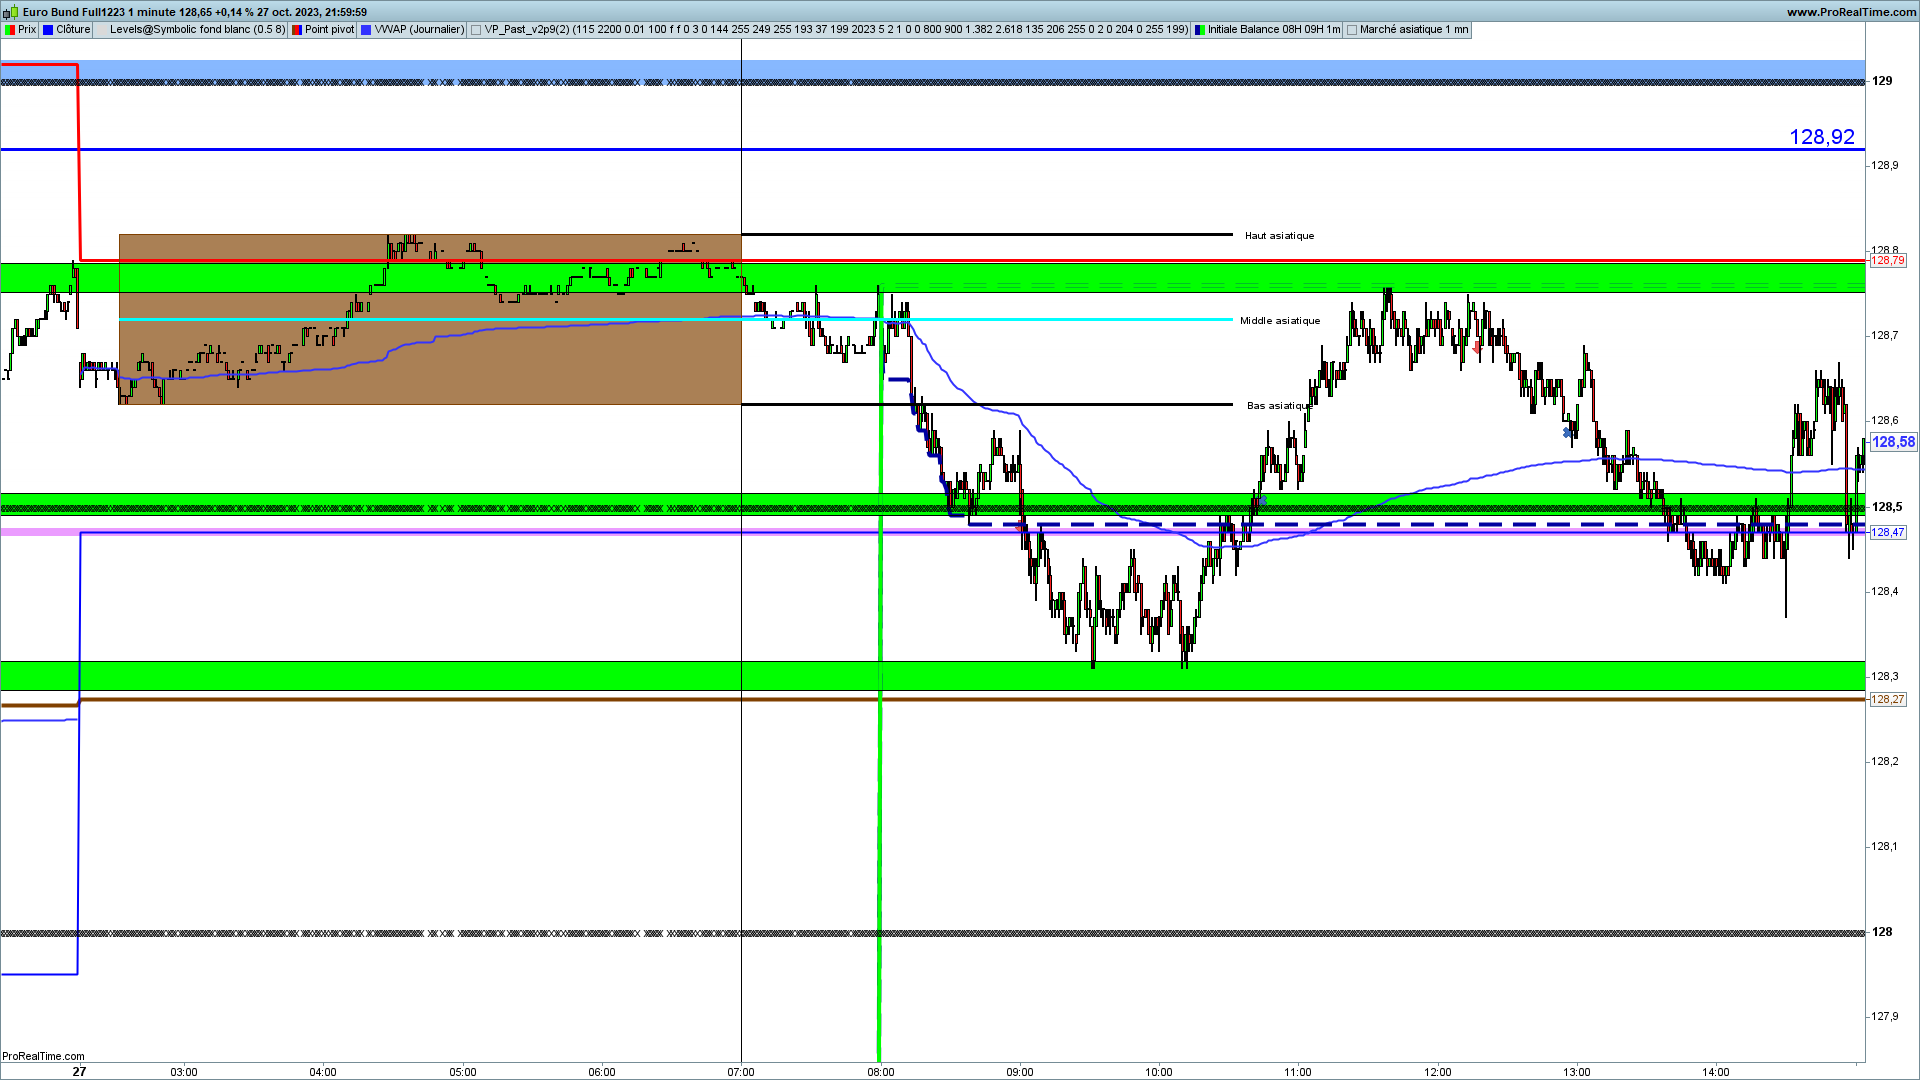This screenshot has height=1080, width=1920.
Task: Click the ProRealTime.com watermark at bottom left
Action: (43, 1056)
